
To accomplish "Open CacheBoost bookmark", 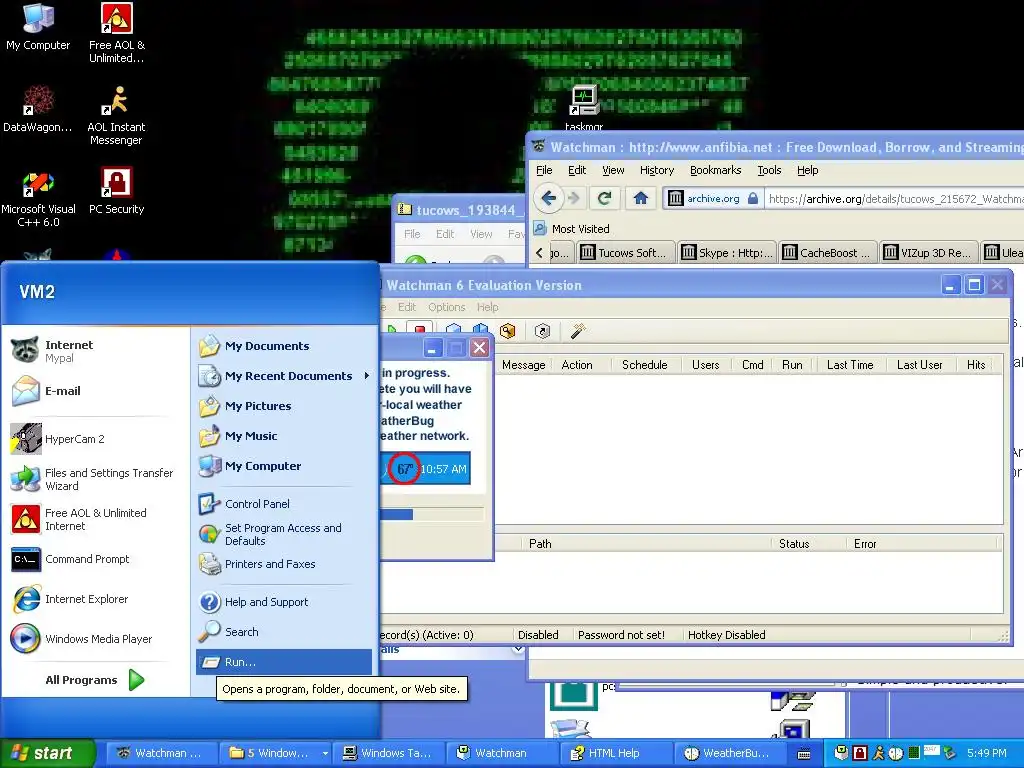I will [828, 252].
